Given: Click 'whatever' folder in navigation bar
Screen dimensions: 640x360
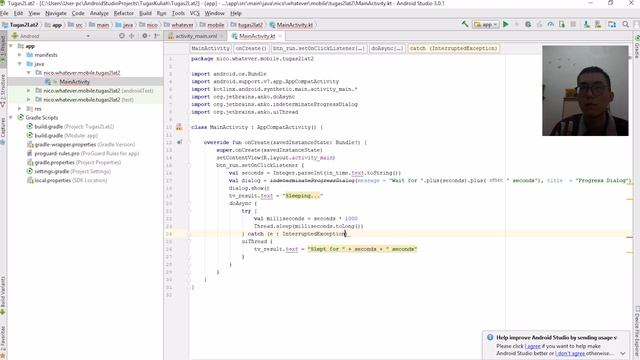Looking at the screenshot, I should (x=178, y=25).
